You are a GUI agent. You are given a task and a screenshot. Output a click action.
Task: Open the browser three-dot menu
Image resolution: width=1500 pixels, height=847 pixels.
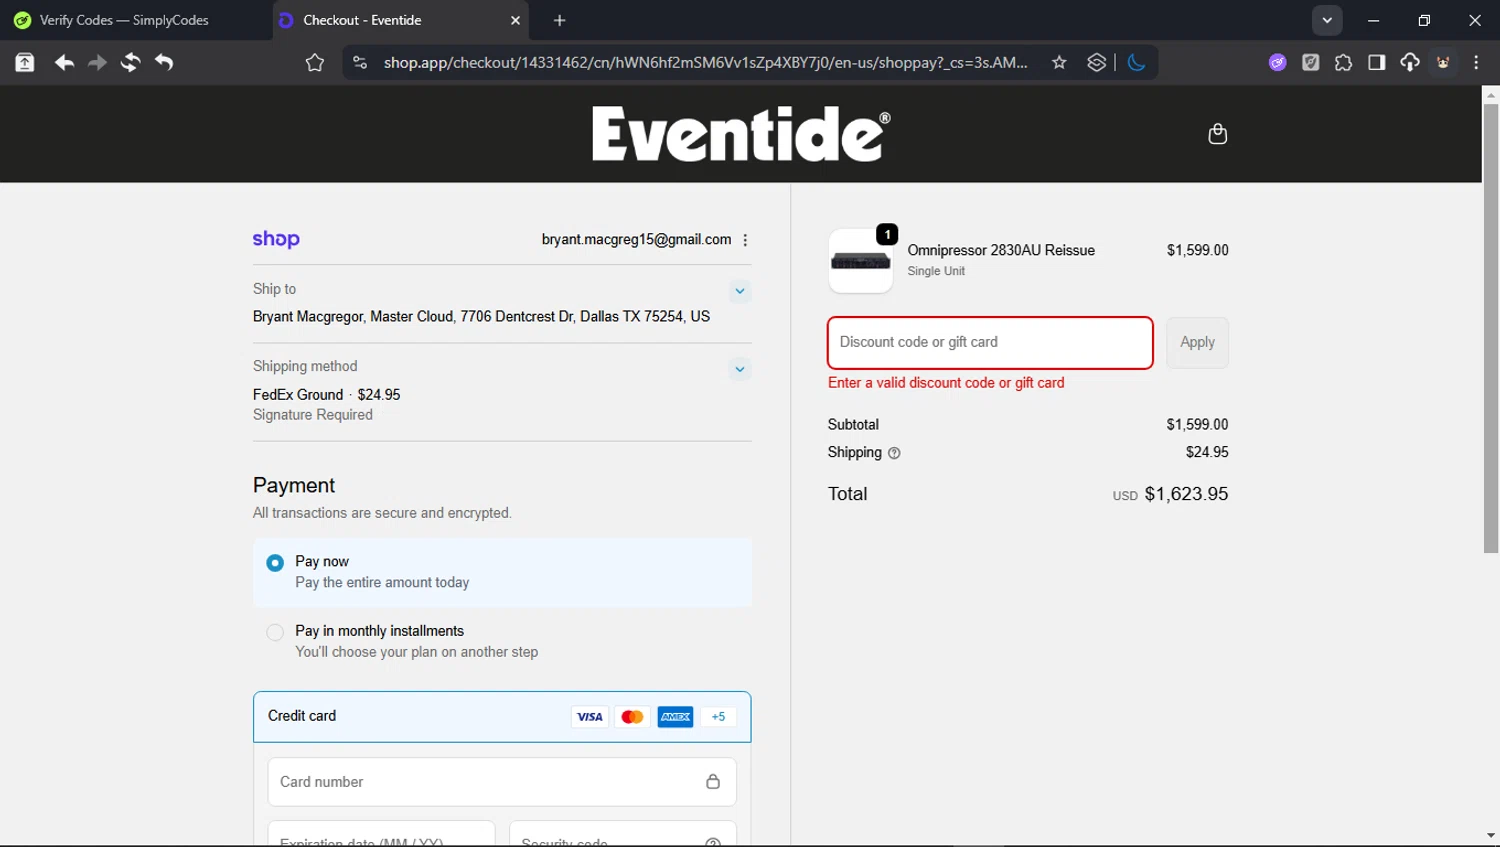[1476, 63]
